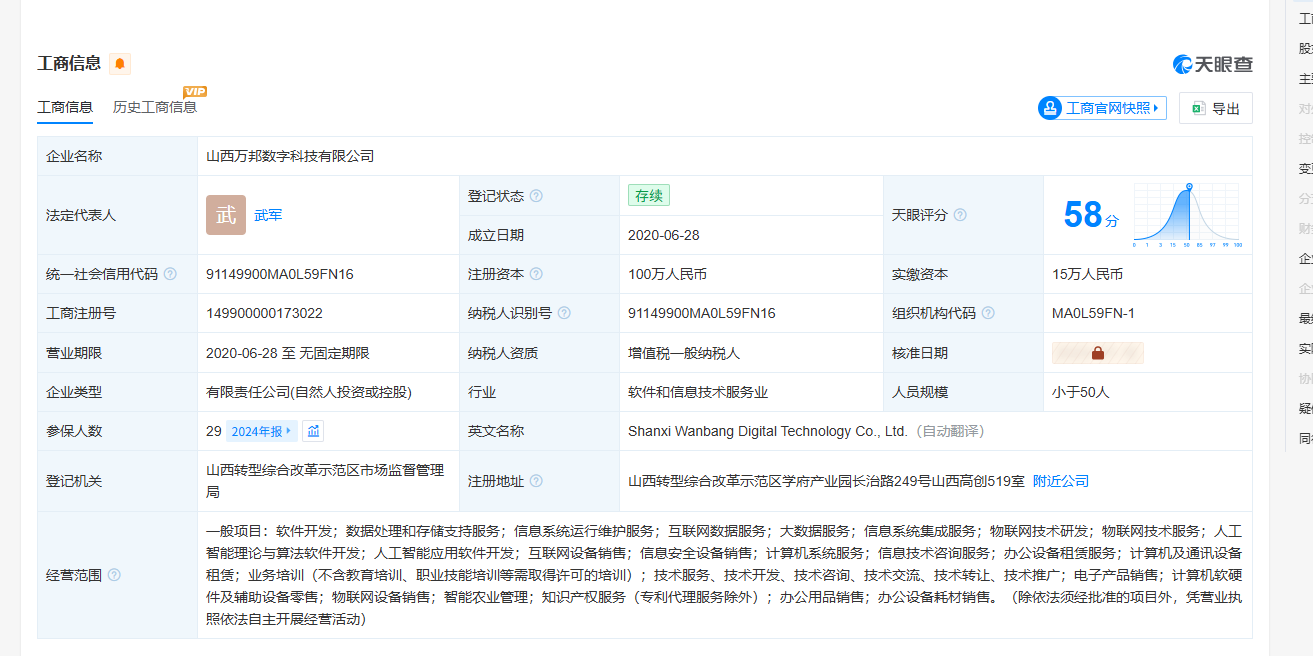Click the 附近公司 link
Screen dimensions: 1313x656
(x=1060, y=481)
